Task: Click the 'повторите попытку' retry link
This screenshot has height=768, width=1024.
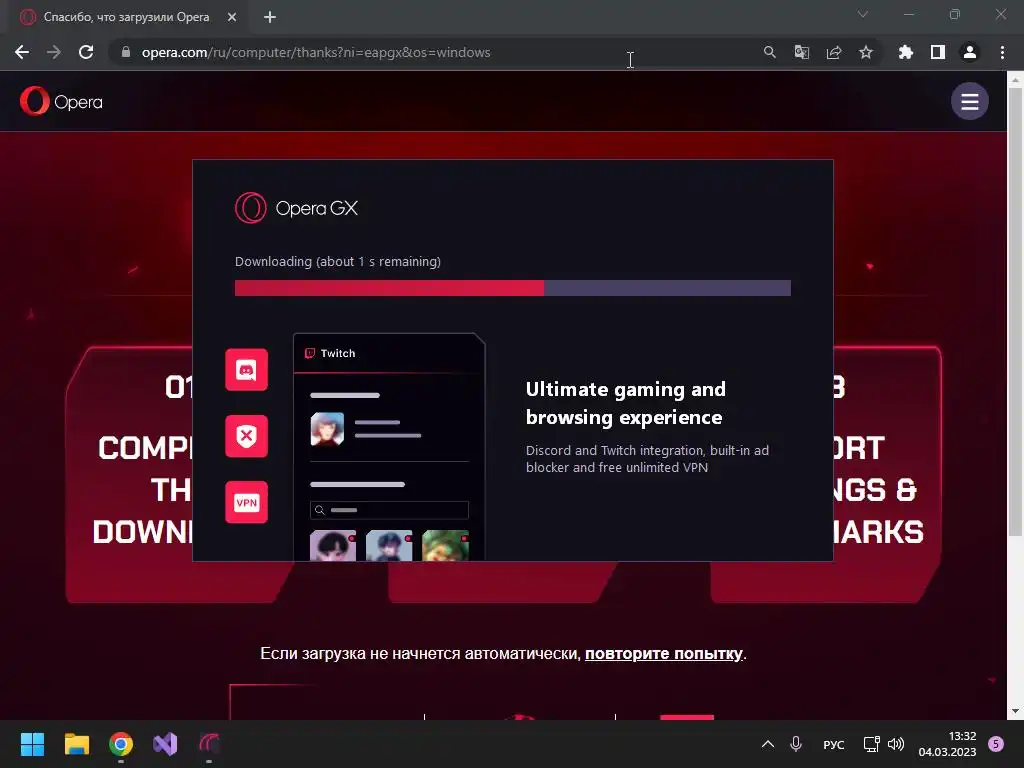Action: tap(664, 653)
